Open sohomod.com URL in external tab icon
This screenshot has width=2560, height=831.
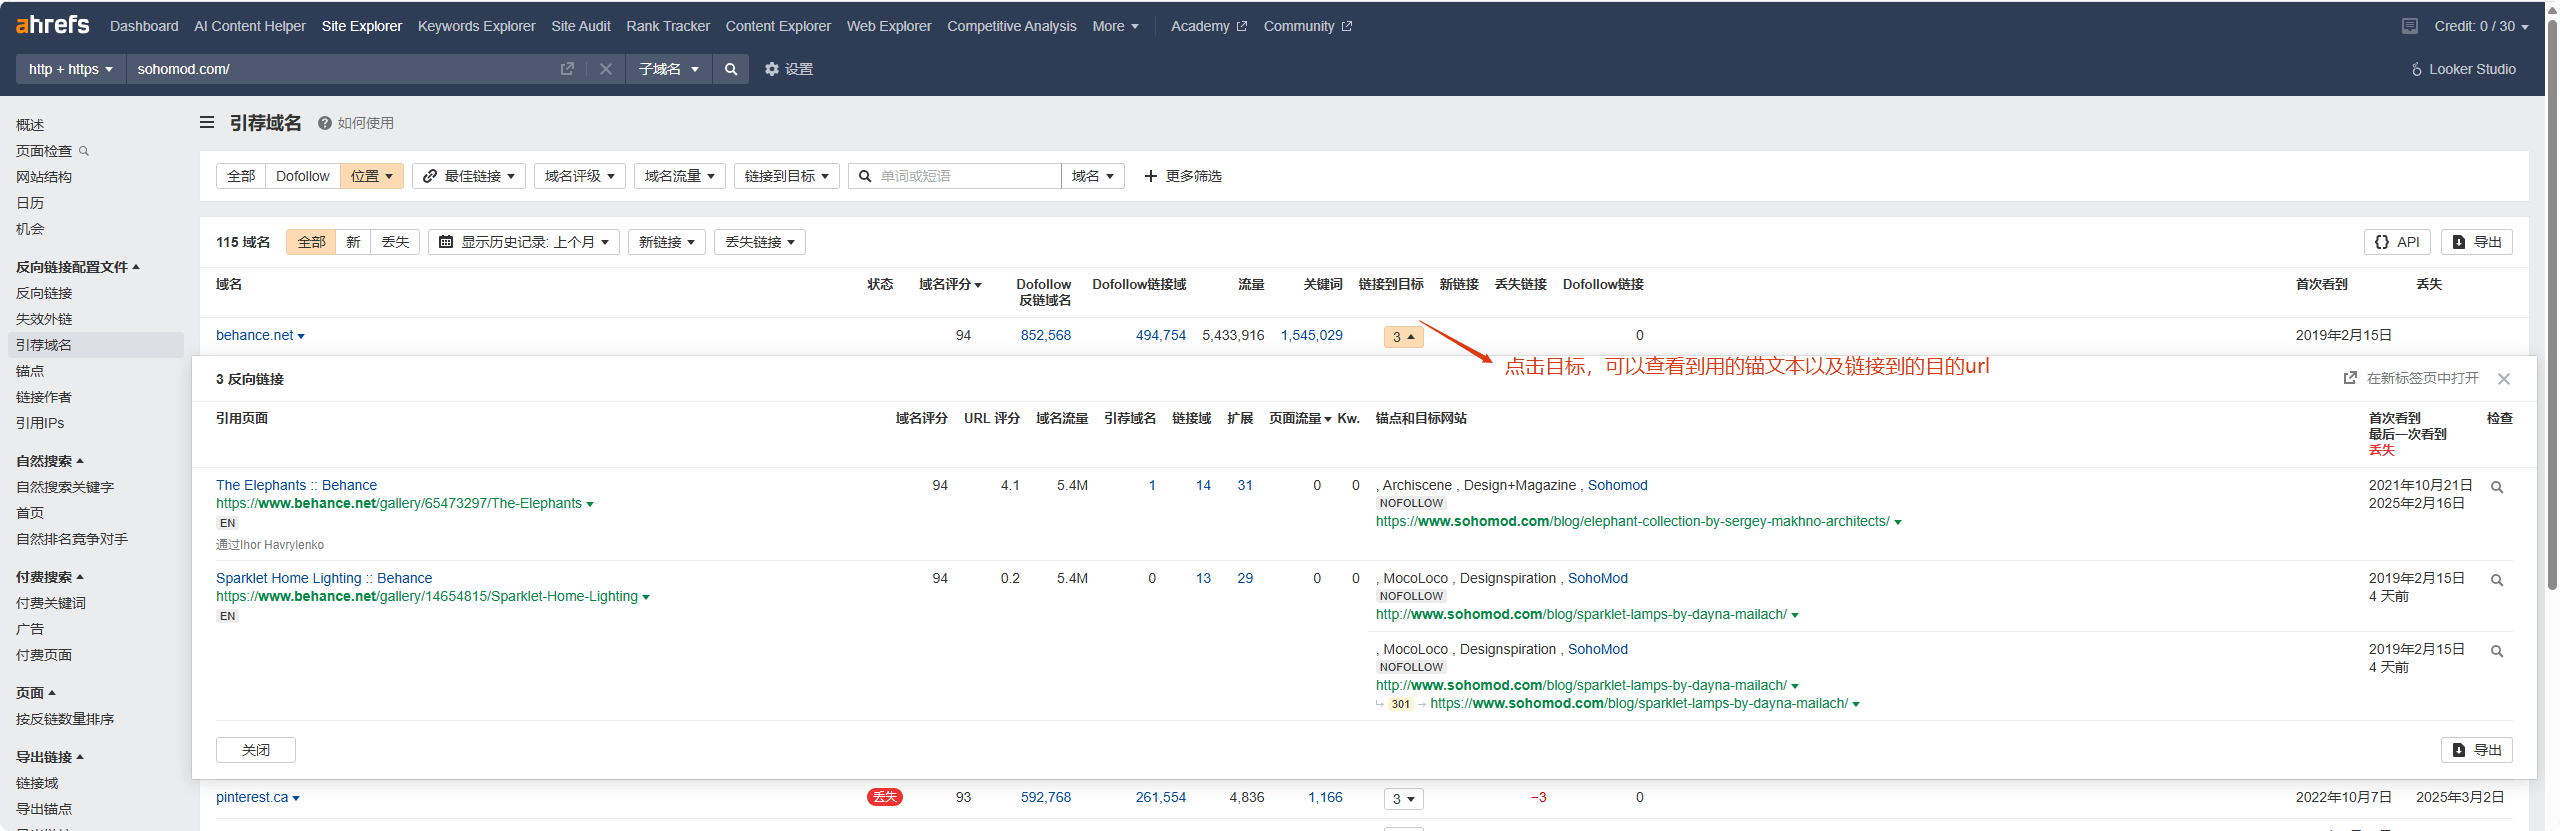pos(567,69)
